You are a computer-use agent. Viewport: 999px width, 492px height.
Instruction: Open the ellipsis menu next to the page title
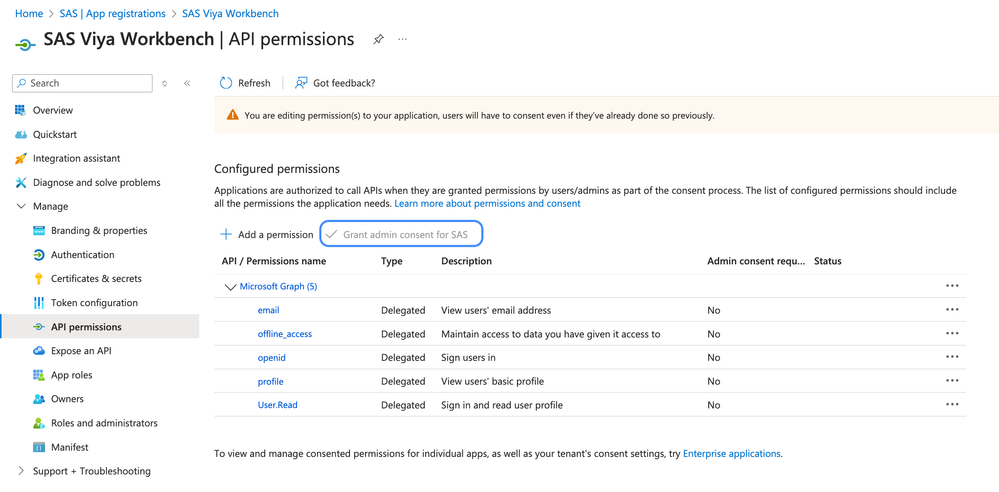click(403, 40)
